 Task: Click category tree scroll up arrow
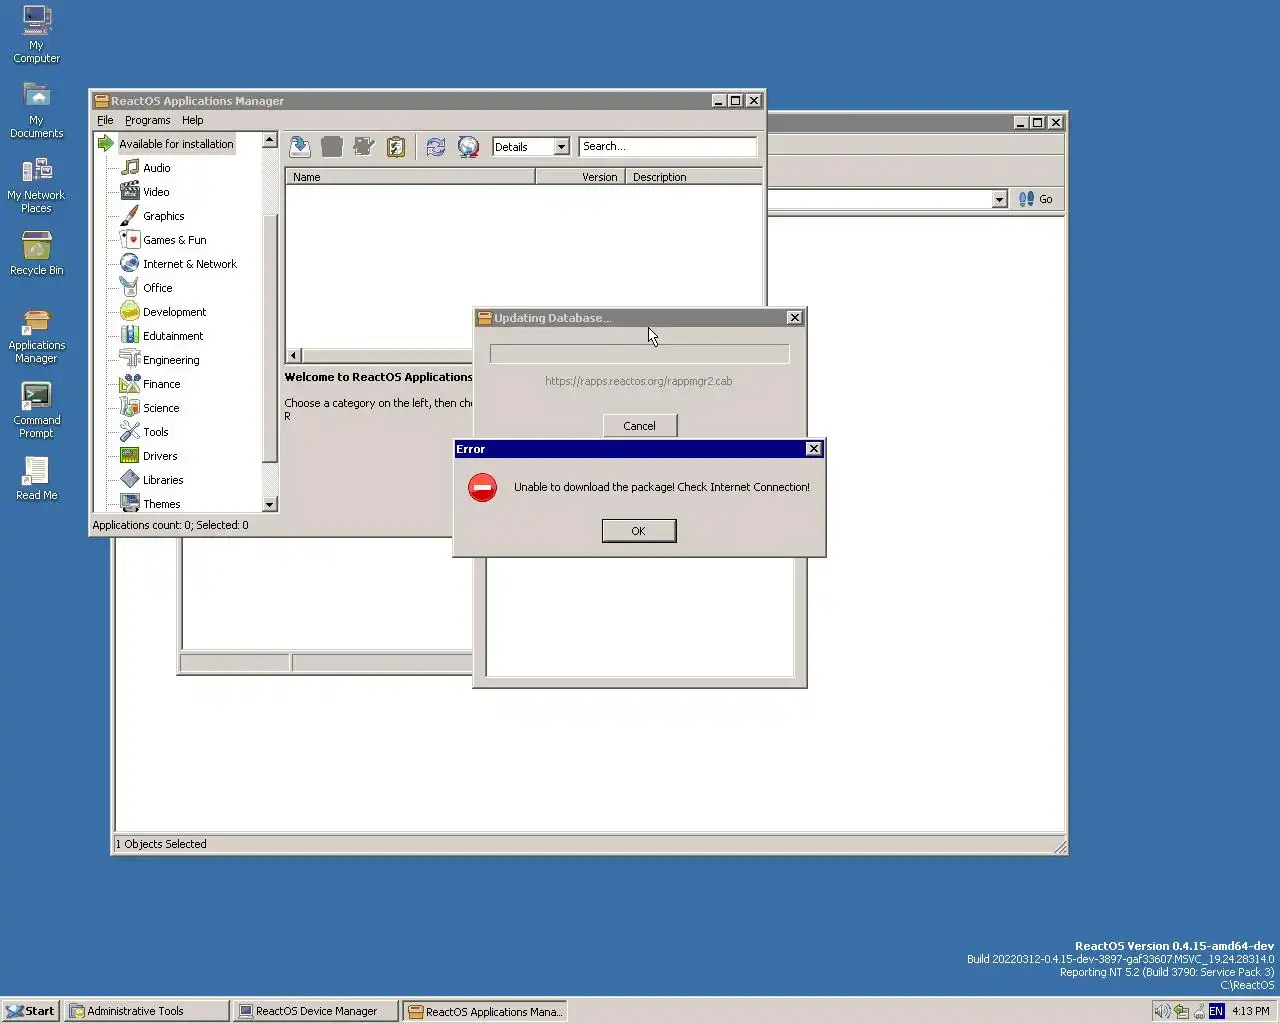[270, 141]
